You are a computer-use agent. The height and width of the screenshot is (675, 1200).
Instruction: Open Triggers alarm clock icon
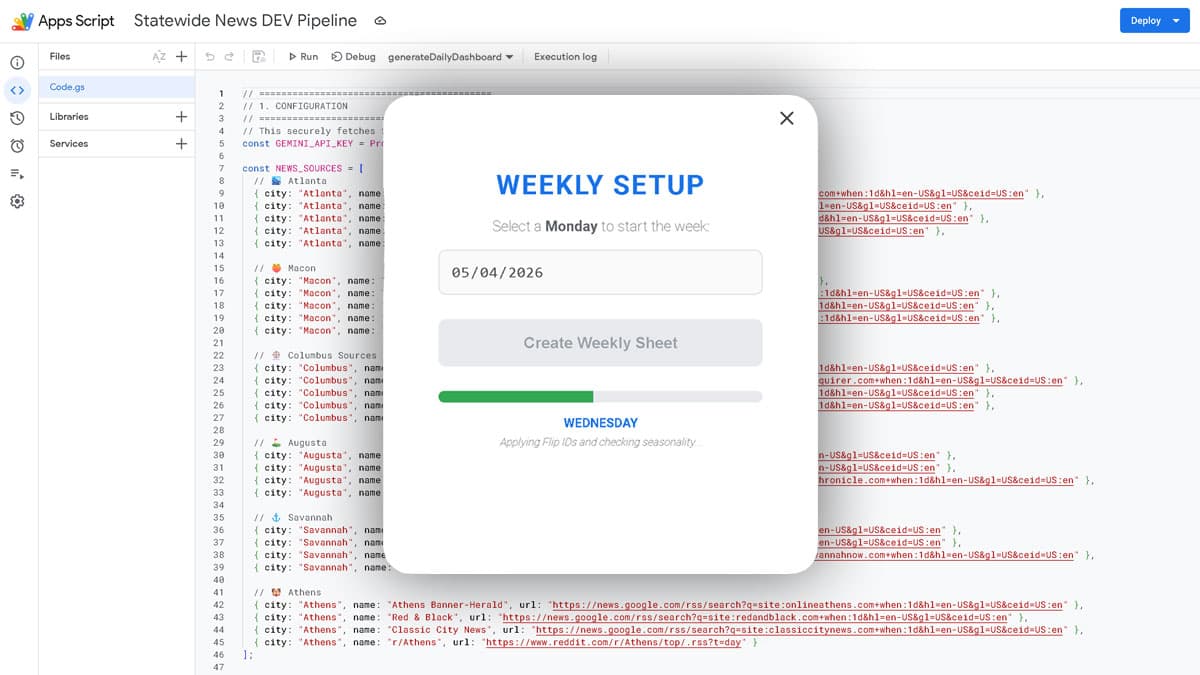[x=17, y=146]
